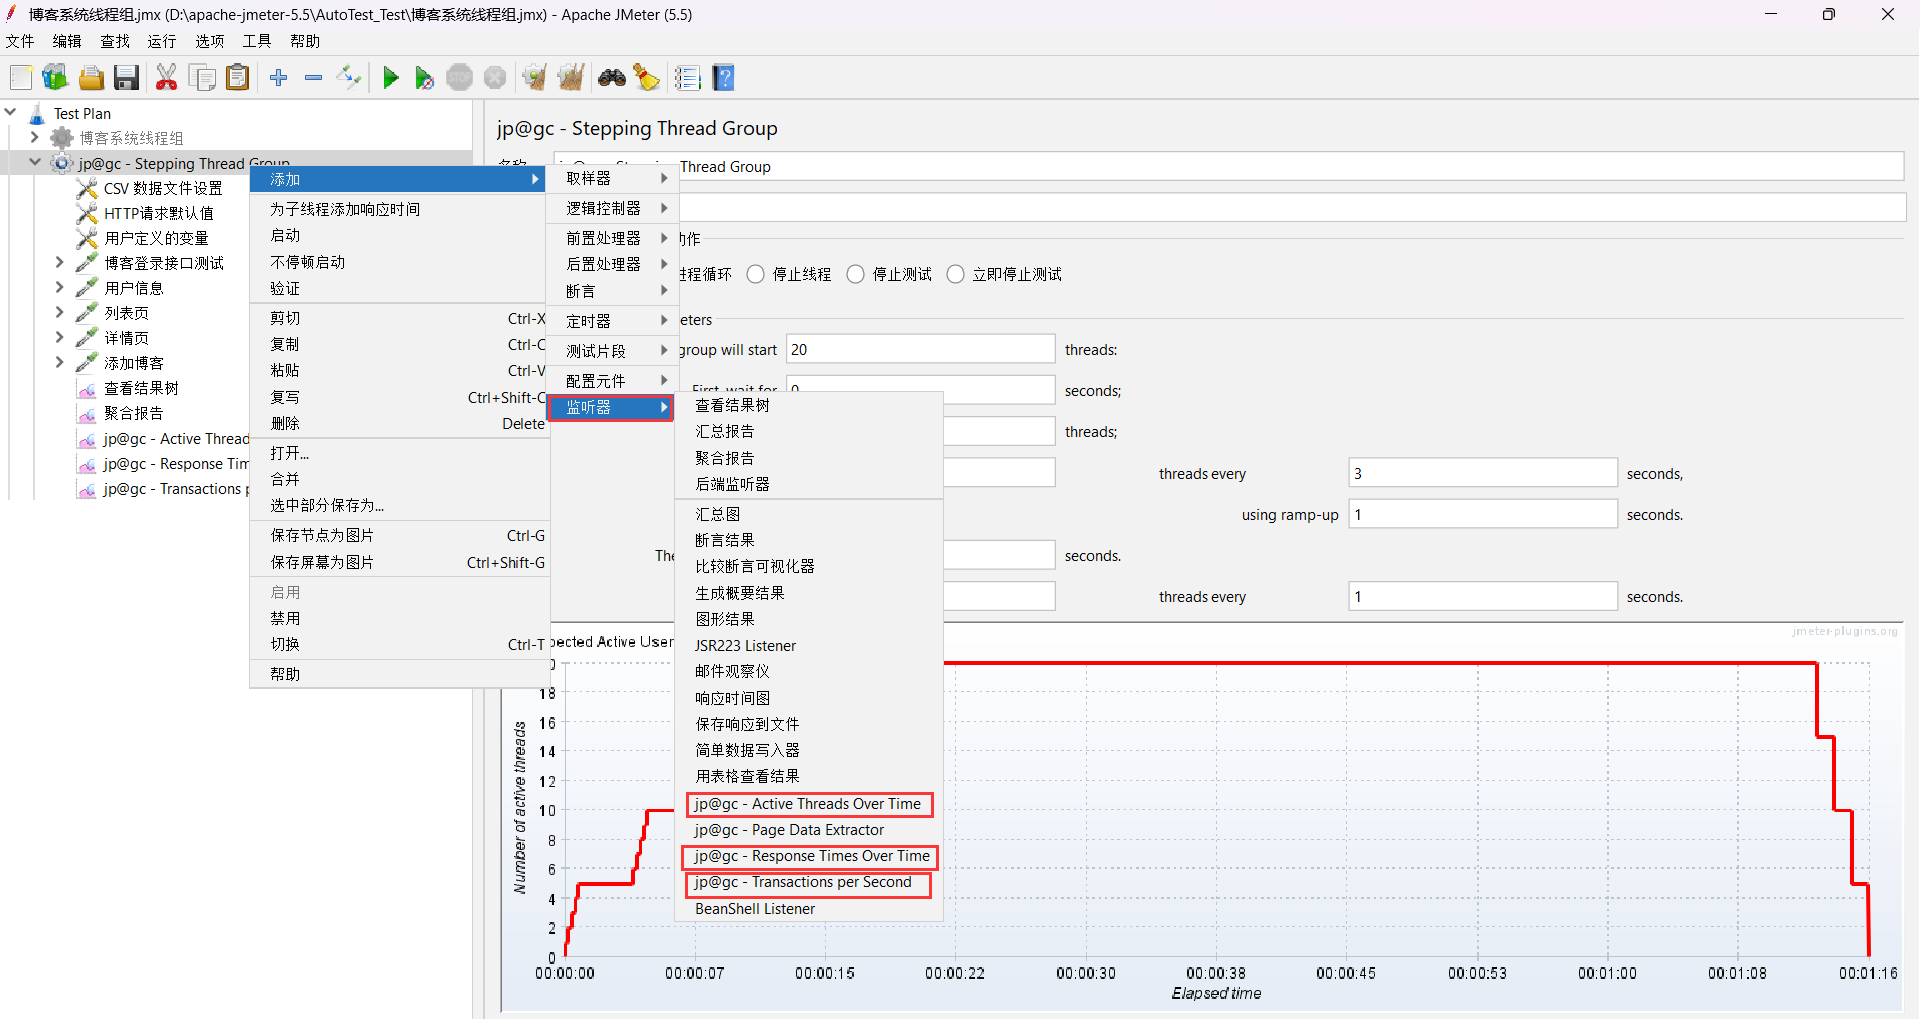Expand all nodes with plus icon
Image resolution: width=1920 pixels, height=1020 pixels.
point(279,78)
